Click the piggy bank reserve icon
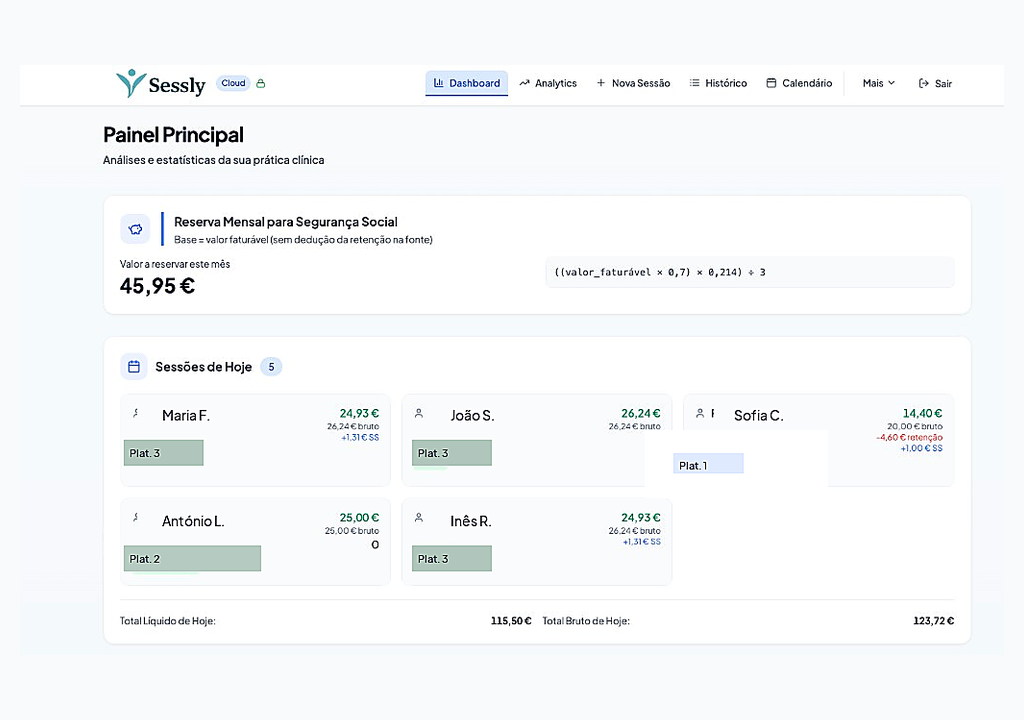 [x=135, y=229]
